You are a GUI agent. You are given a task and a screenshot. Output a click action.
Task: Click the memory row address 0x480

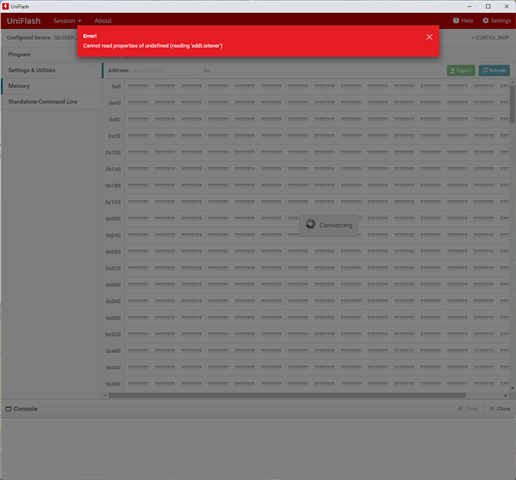click(113, 384)
